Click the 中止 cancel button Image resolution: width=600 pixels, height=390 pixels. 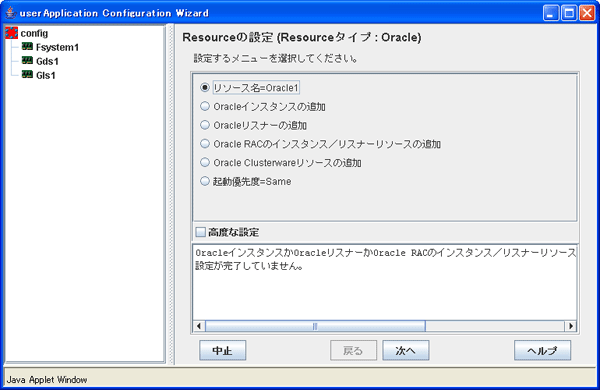click(222, 350)
